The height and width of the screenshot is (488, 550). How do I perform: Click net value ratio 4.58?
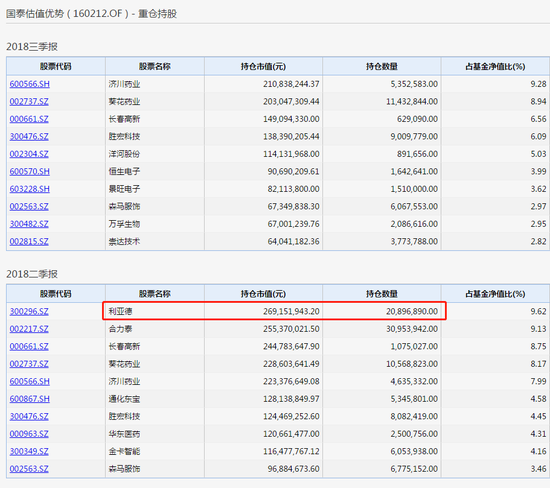538,399
